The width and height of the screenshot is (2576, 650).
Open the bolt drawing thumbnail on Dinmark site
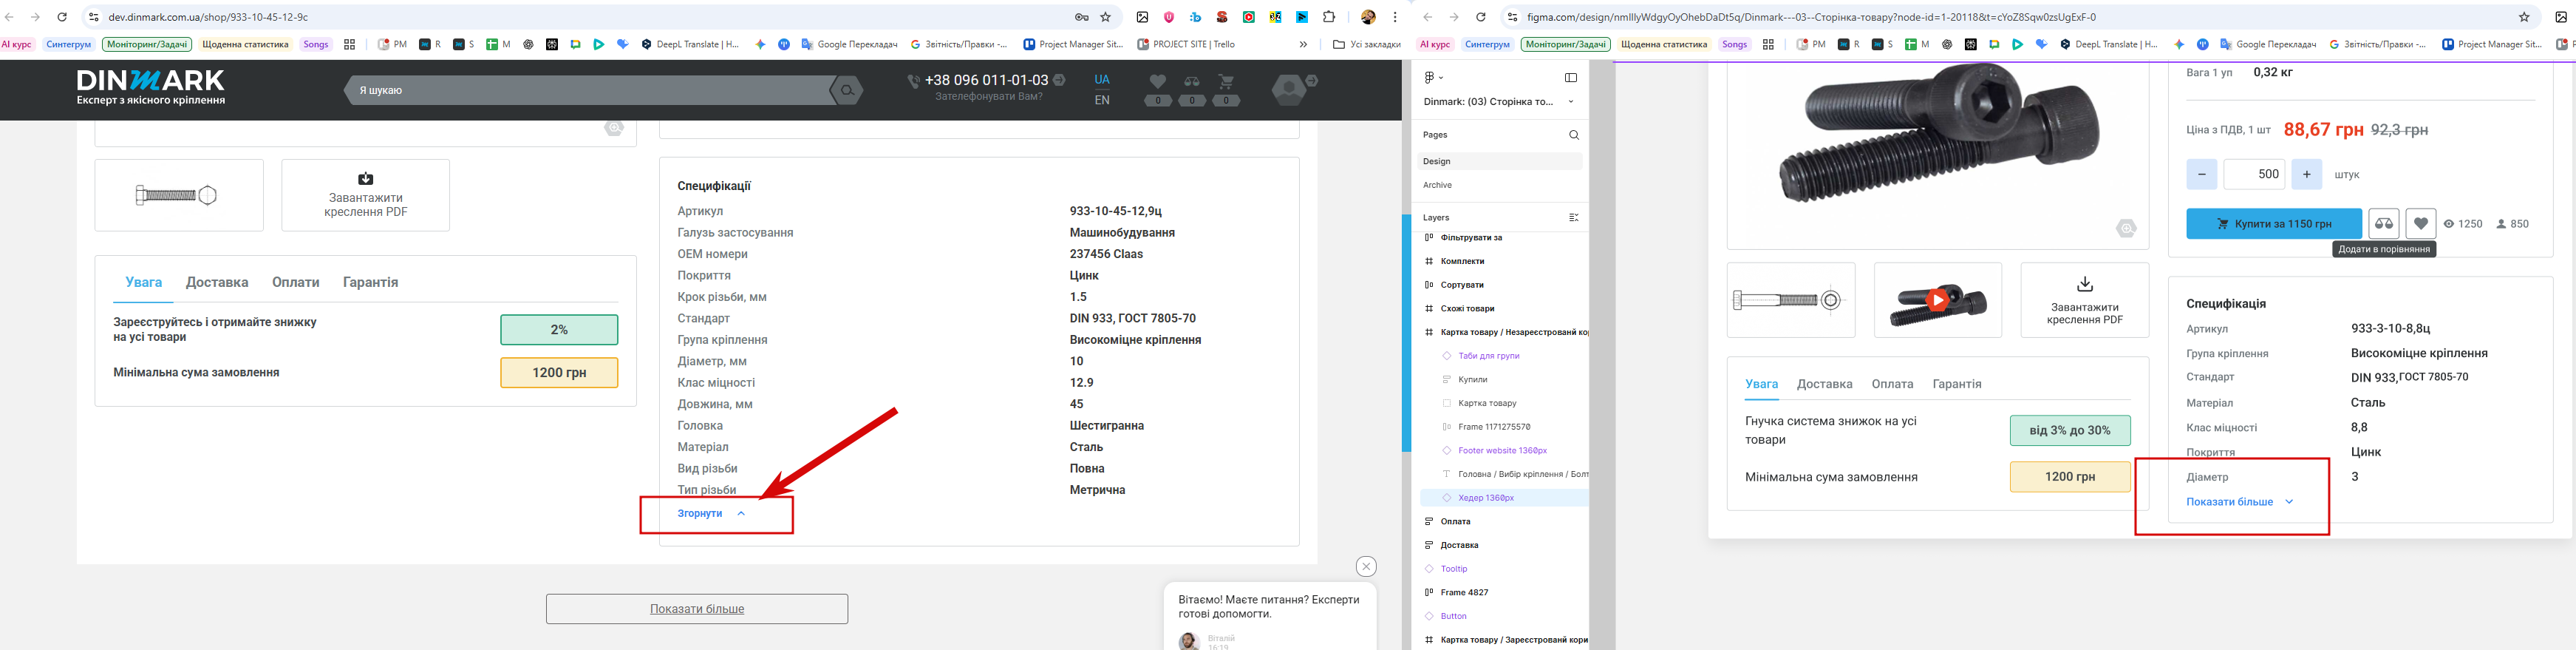pos(179,195)
